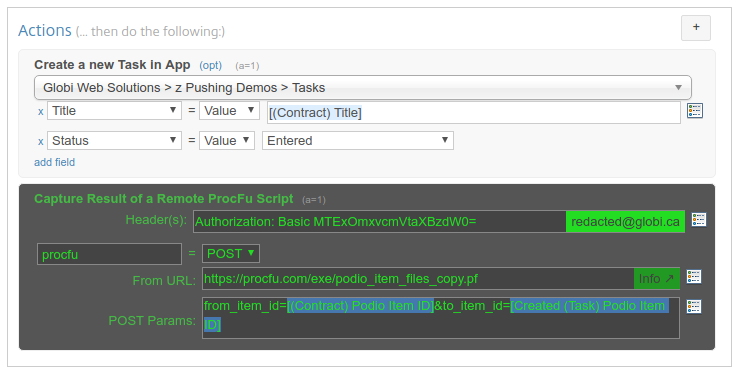Open token picker icon beside POST Params
Image resolution: width=739 pixels, height=374 pixels.
(694, 307)
